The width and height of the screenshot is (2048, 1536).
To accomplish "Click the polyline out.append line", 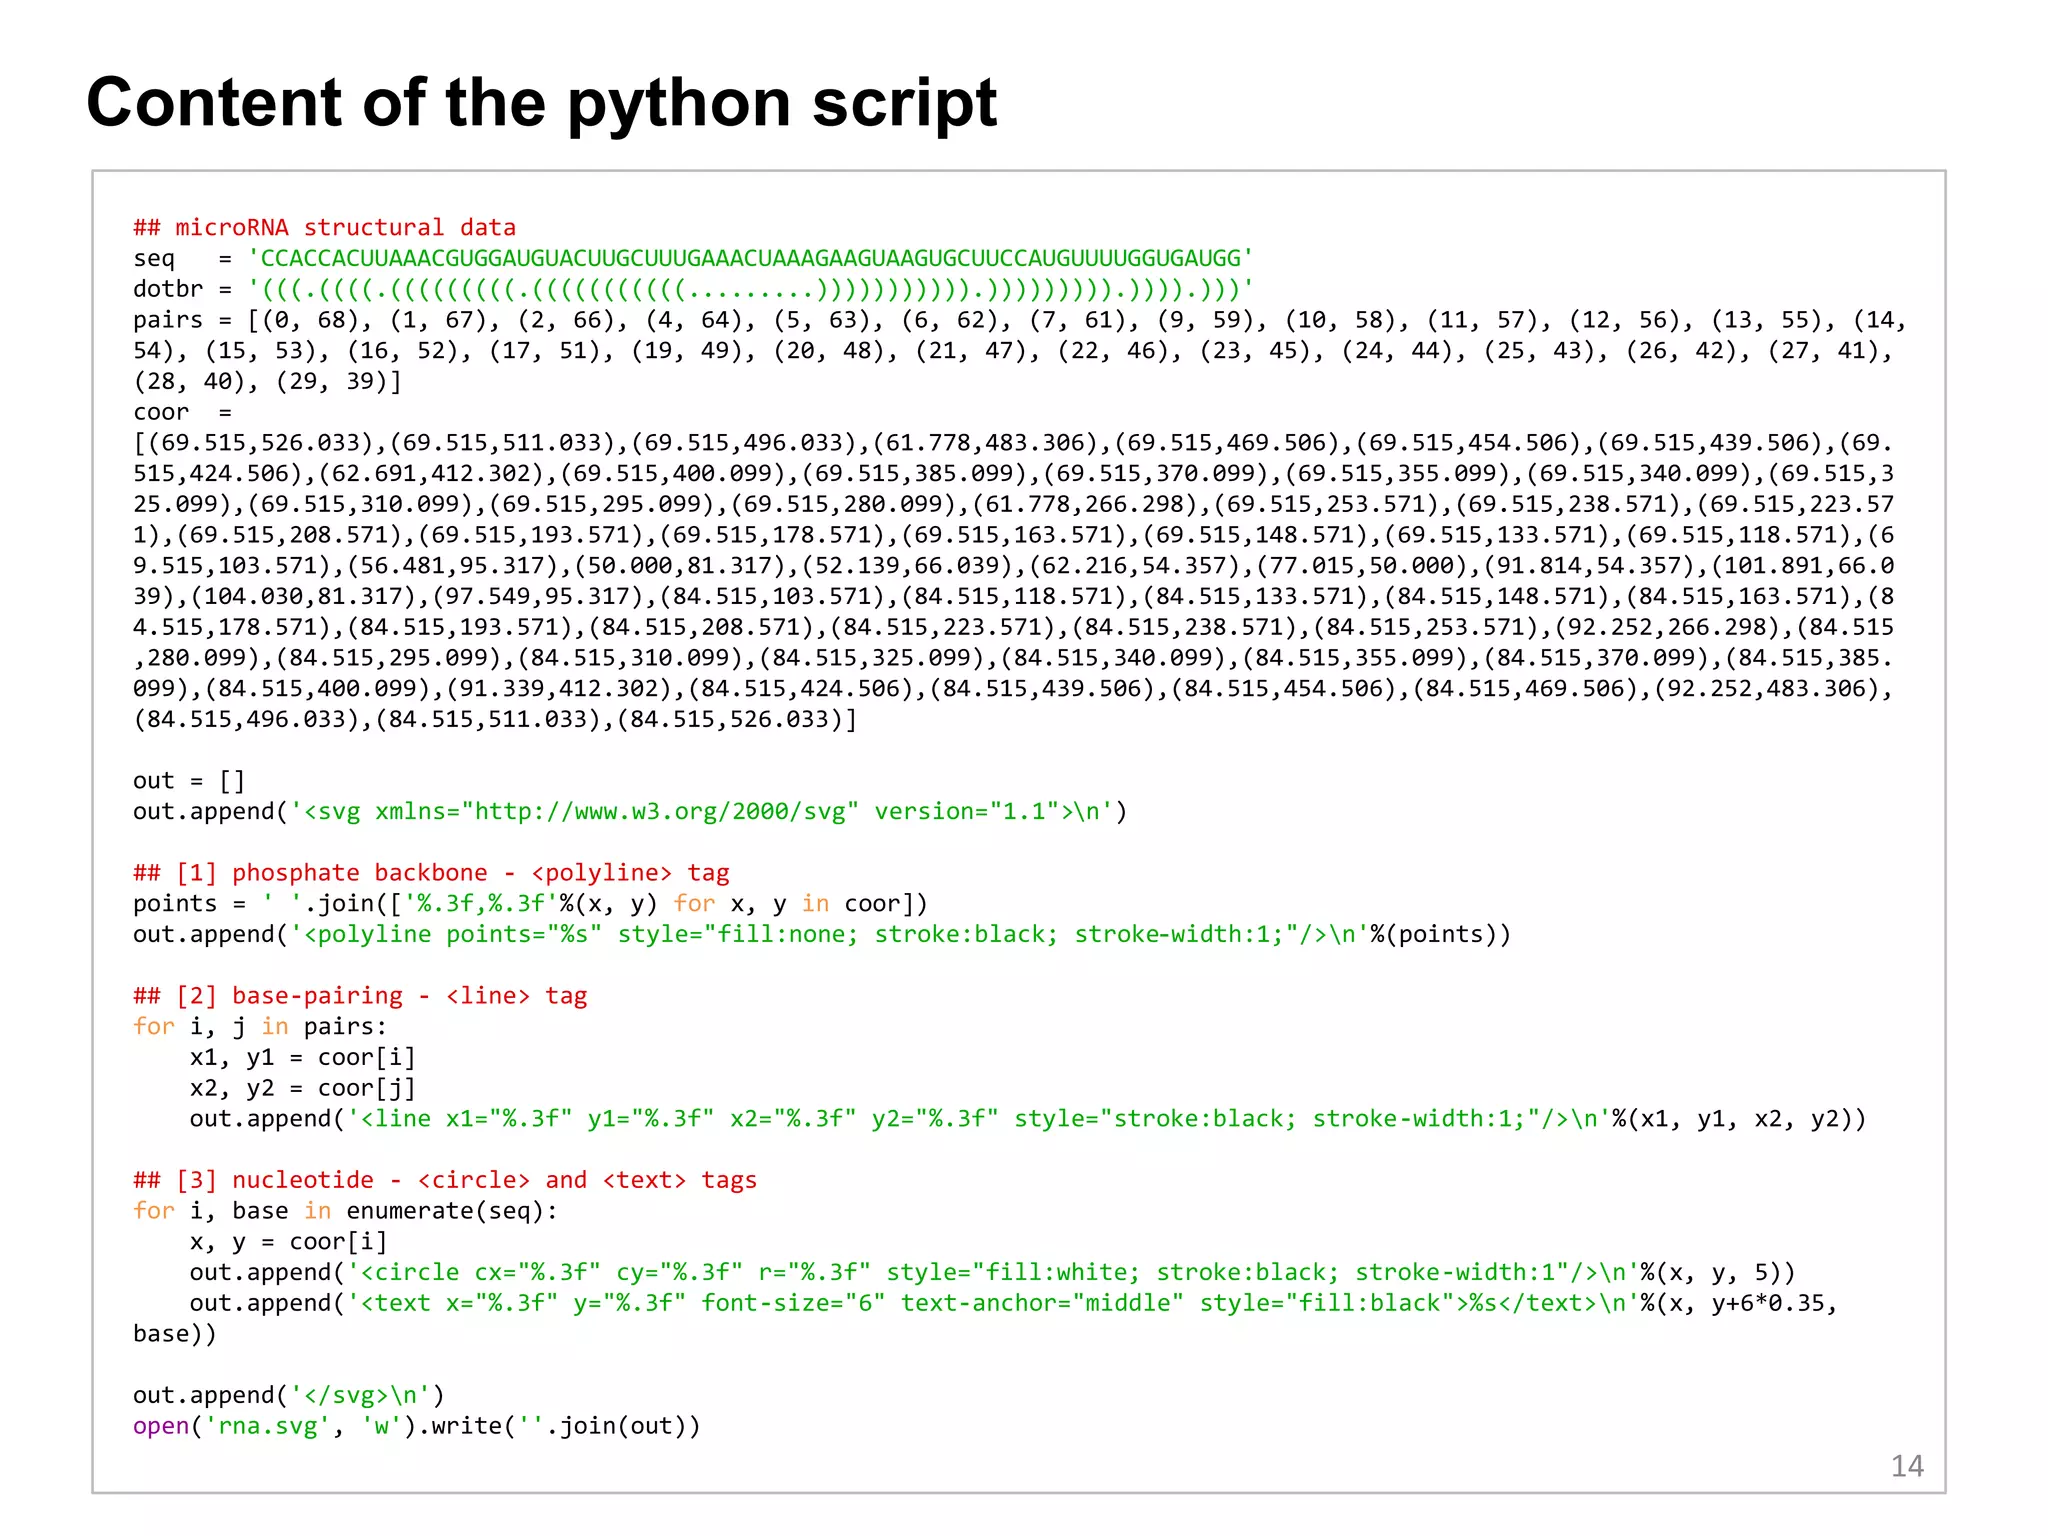I will click(x=822, y=935).
